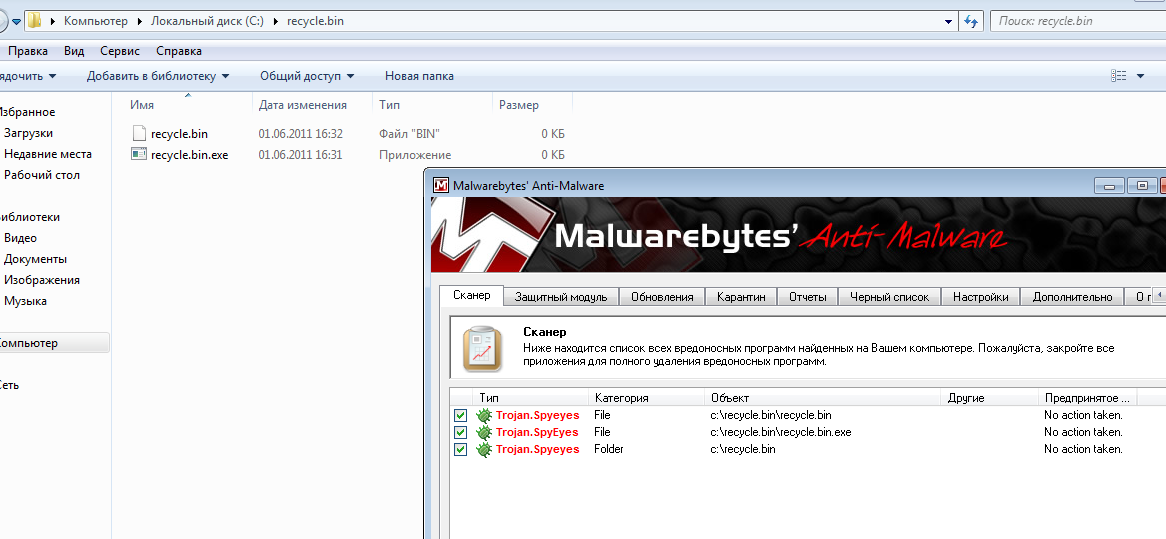The image size is (1166, 539).
Task: Click Локальный диск (C:) in the breadcrumb
Action: coord(207,21)
